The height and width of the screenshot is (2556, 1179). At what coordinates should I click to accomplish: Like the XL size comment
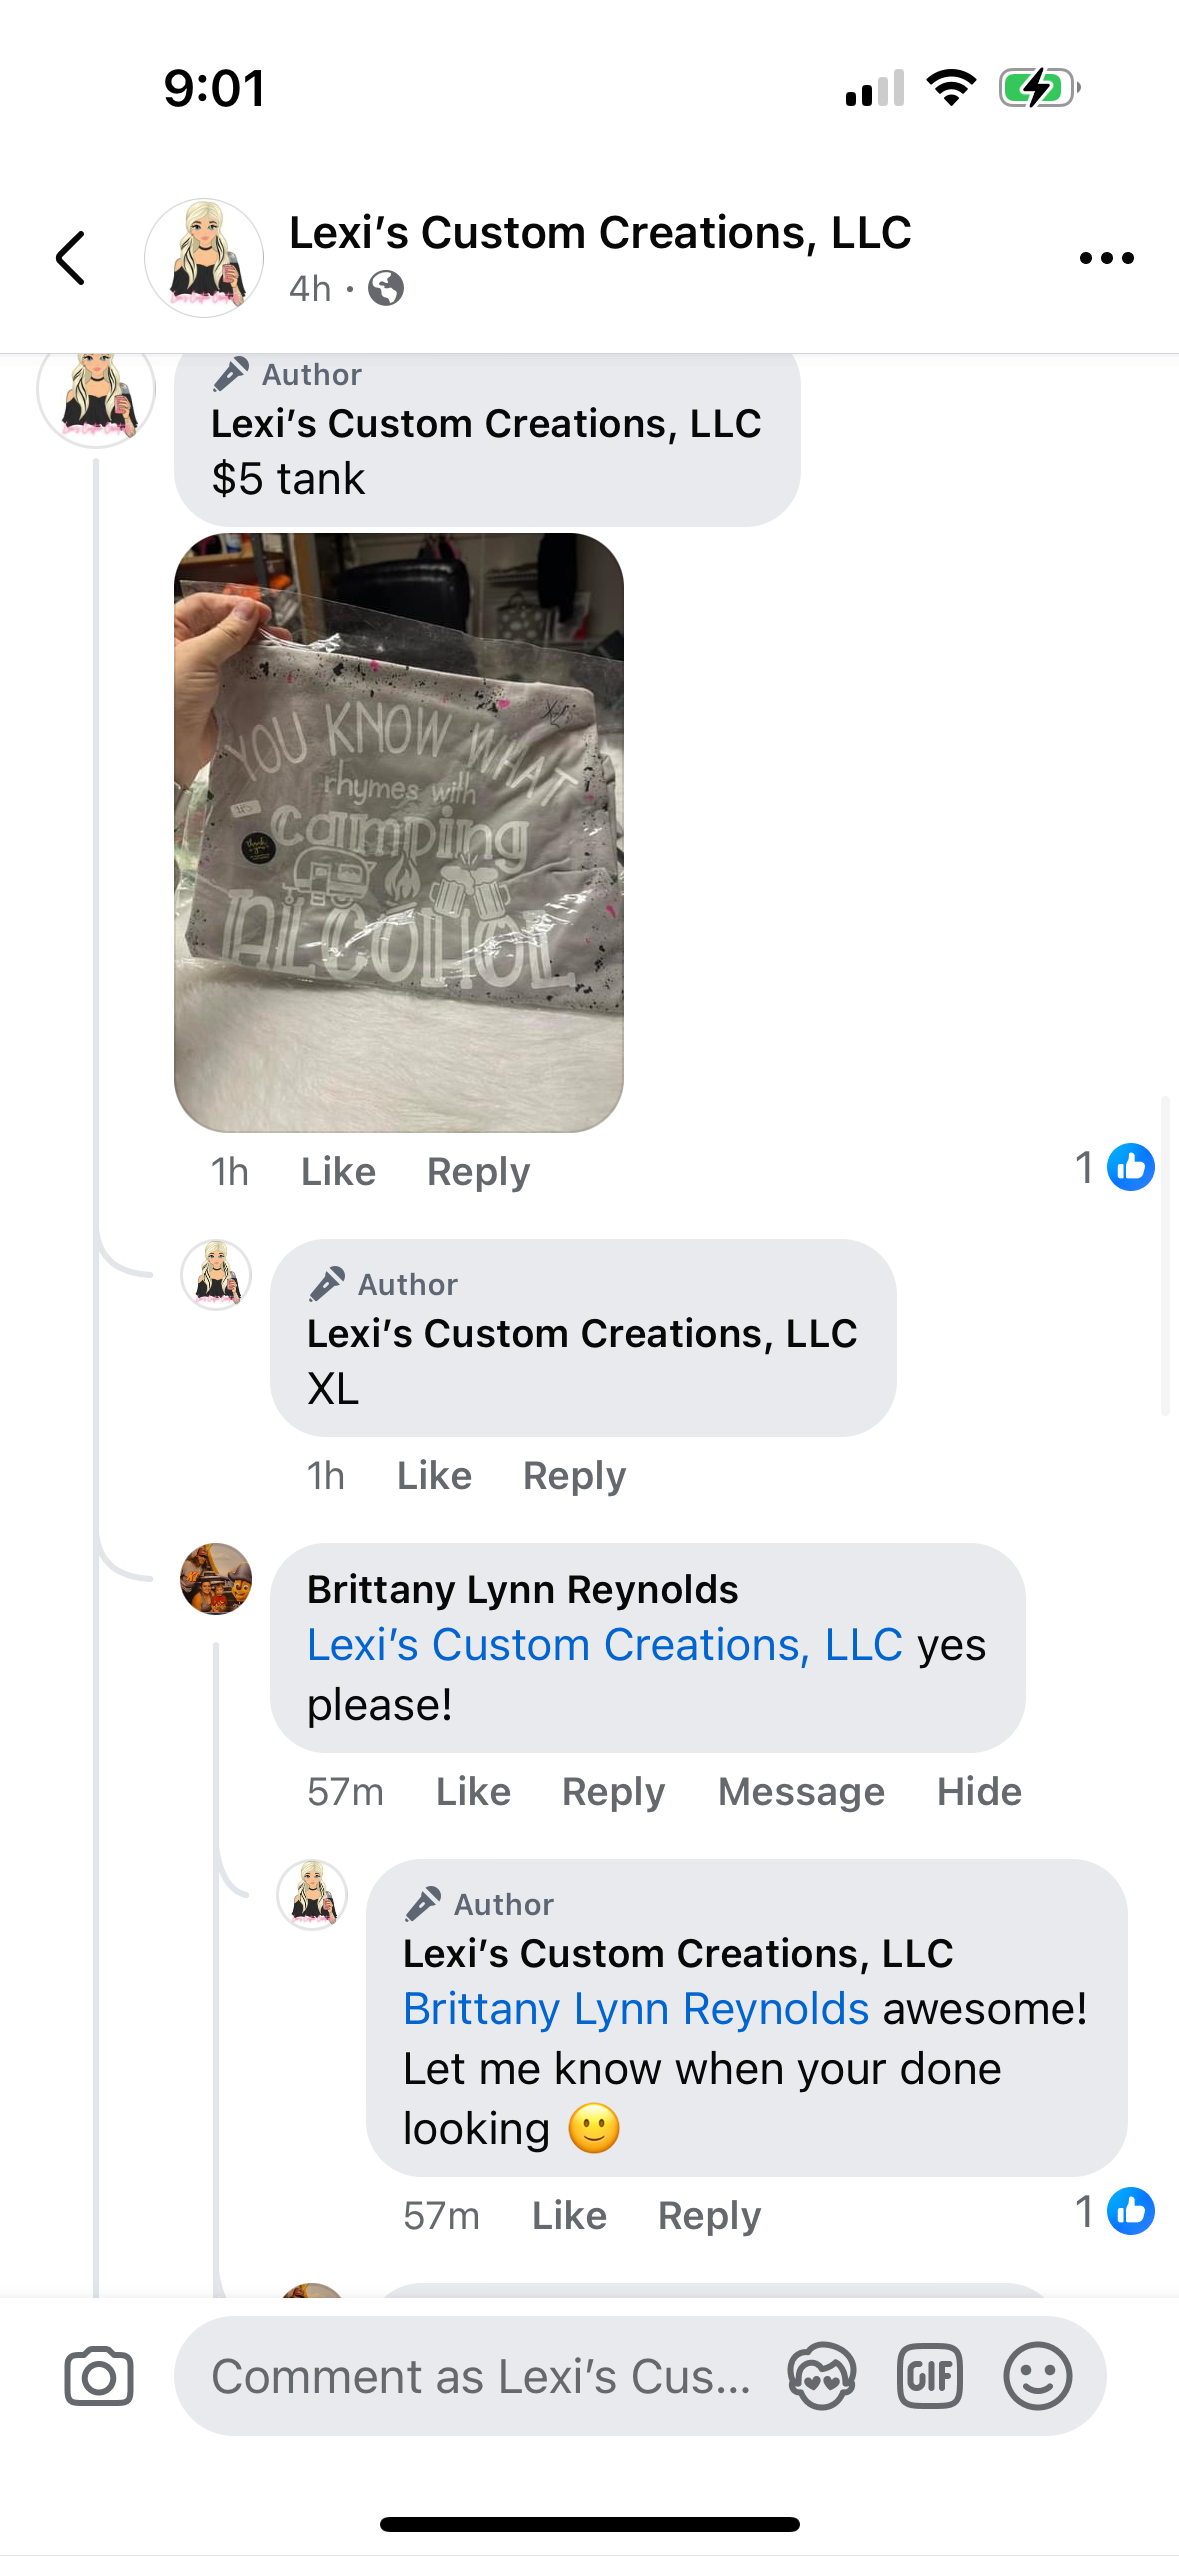(434, 1476)
